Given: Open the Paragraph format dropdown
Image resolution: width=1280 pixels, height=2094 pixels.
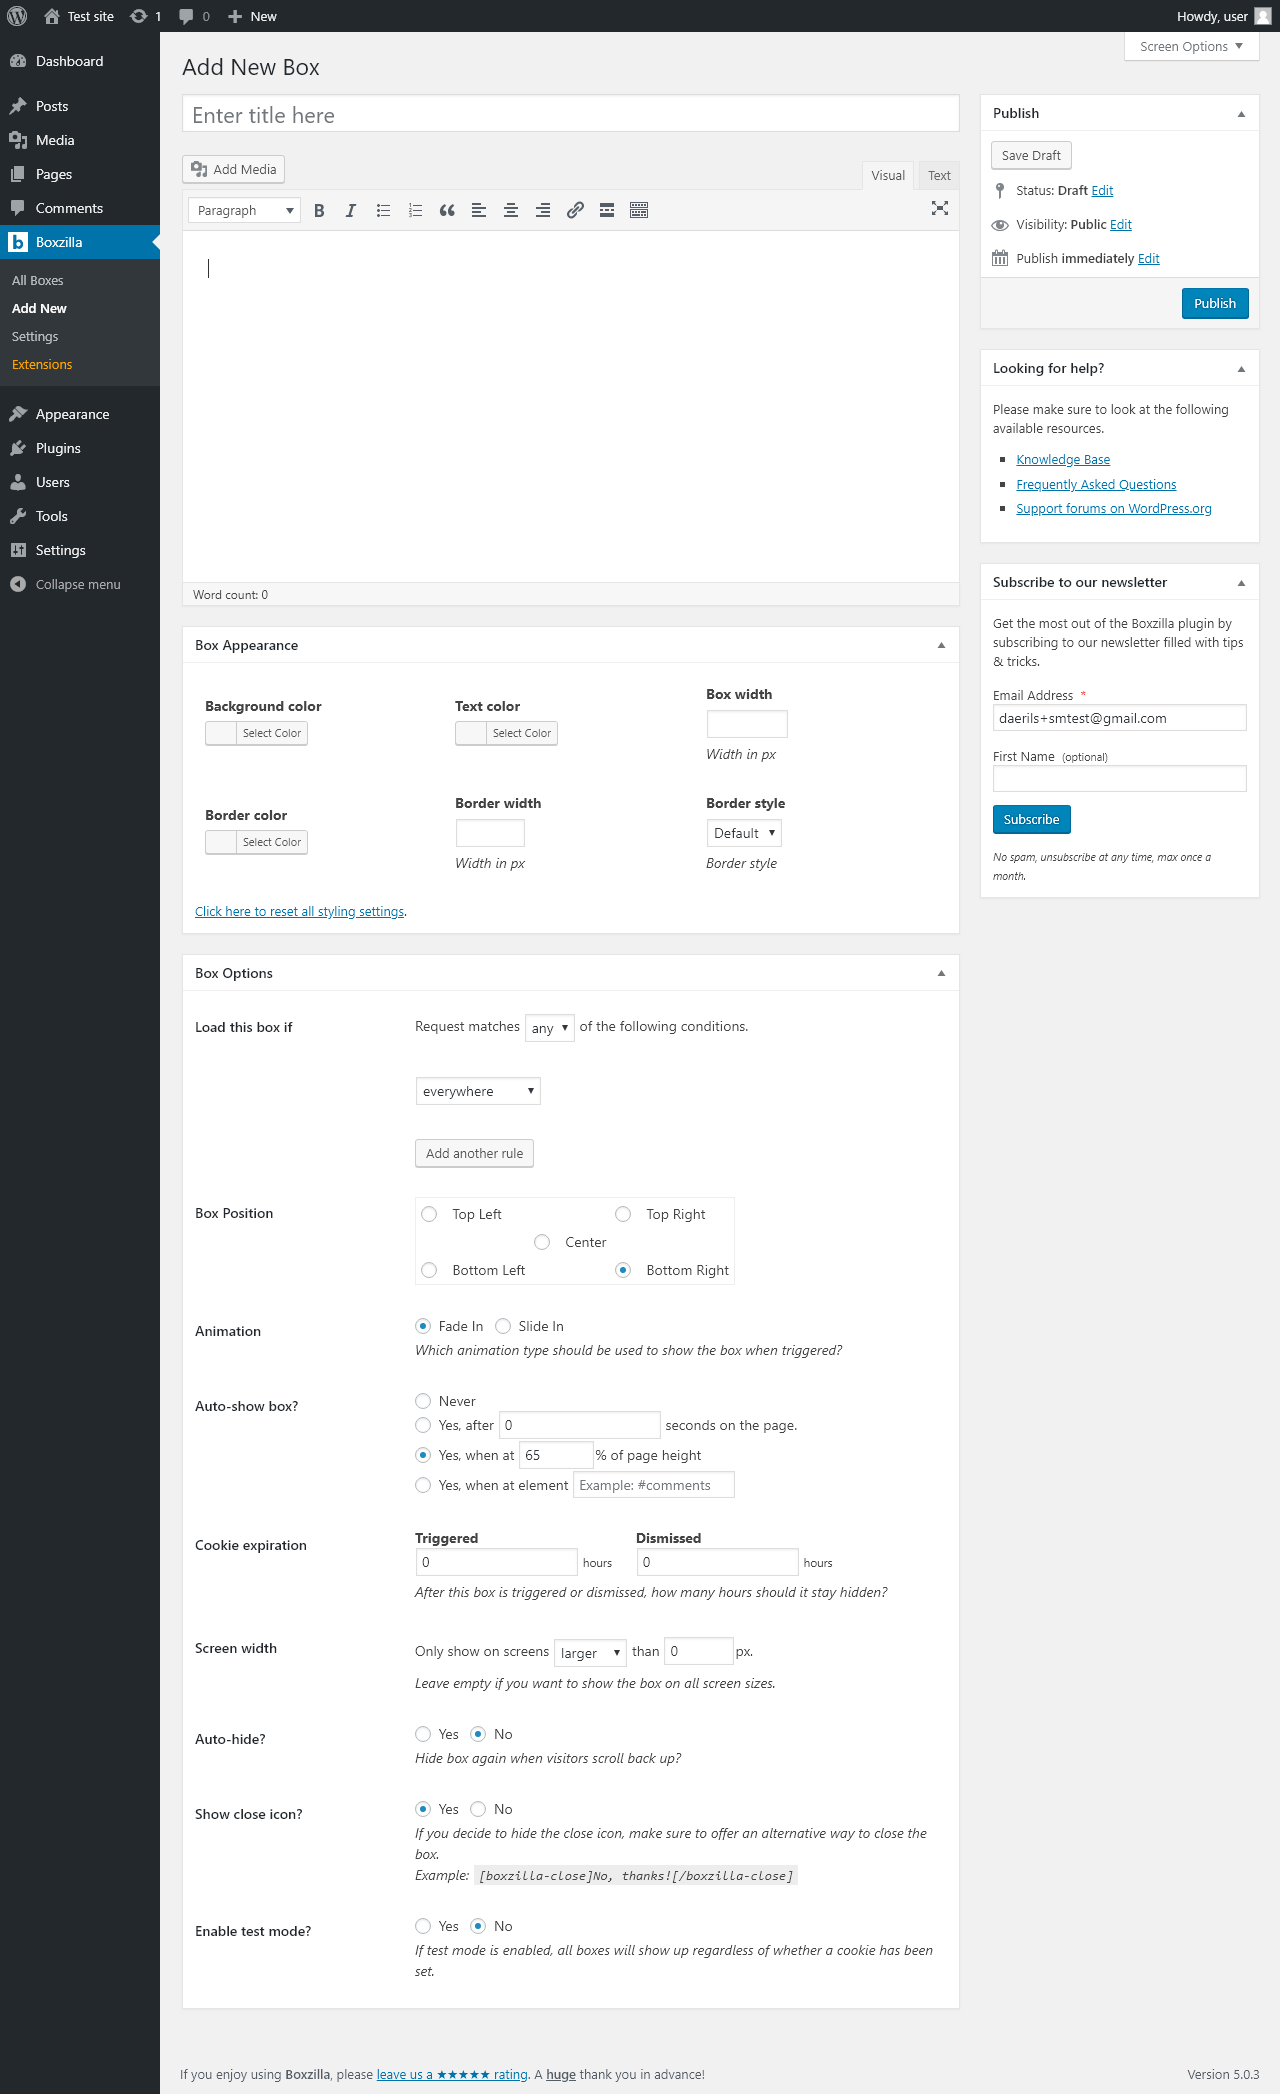Looking at the screenshot, I should 244,210.
